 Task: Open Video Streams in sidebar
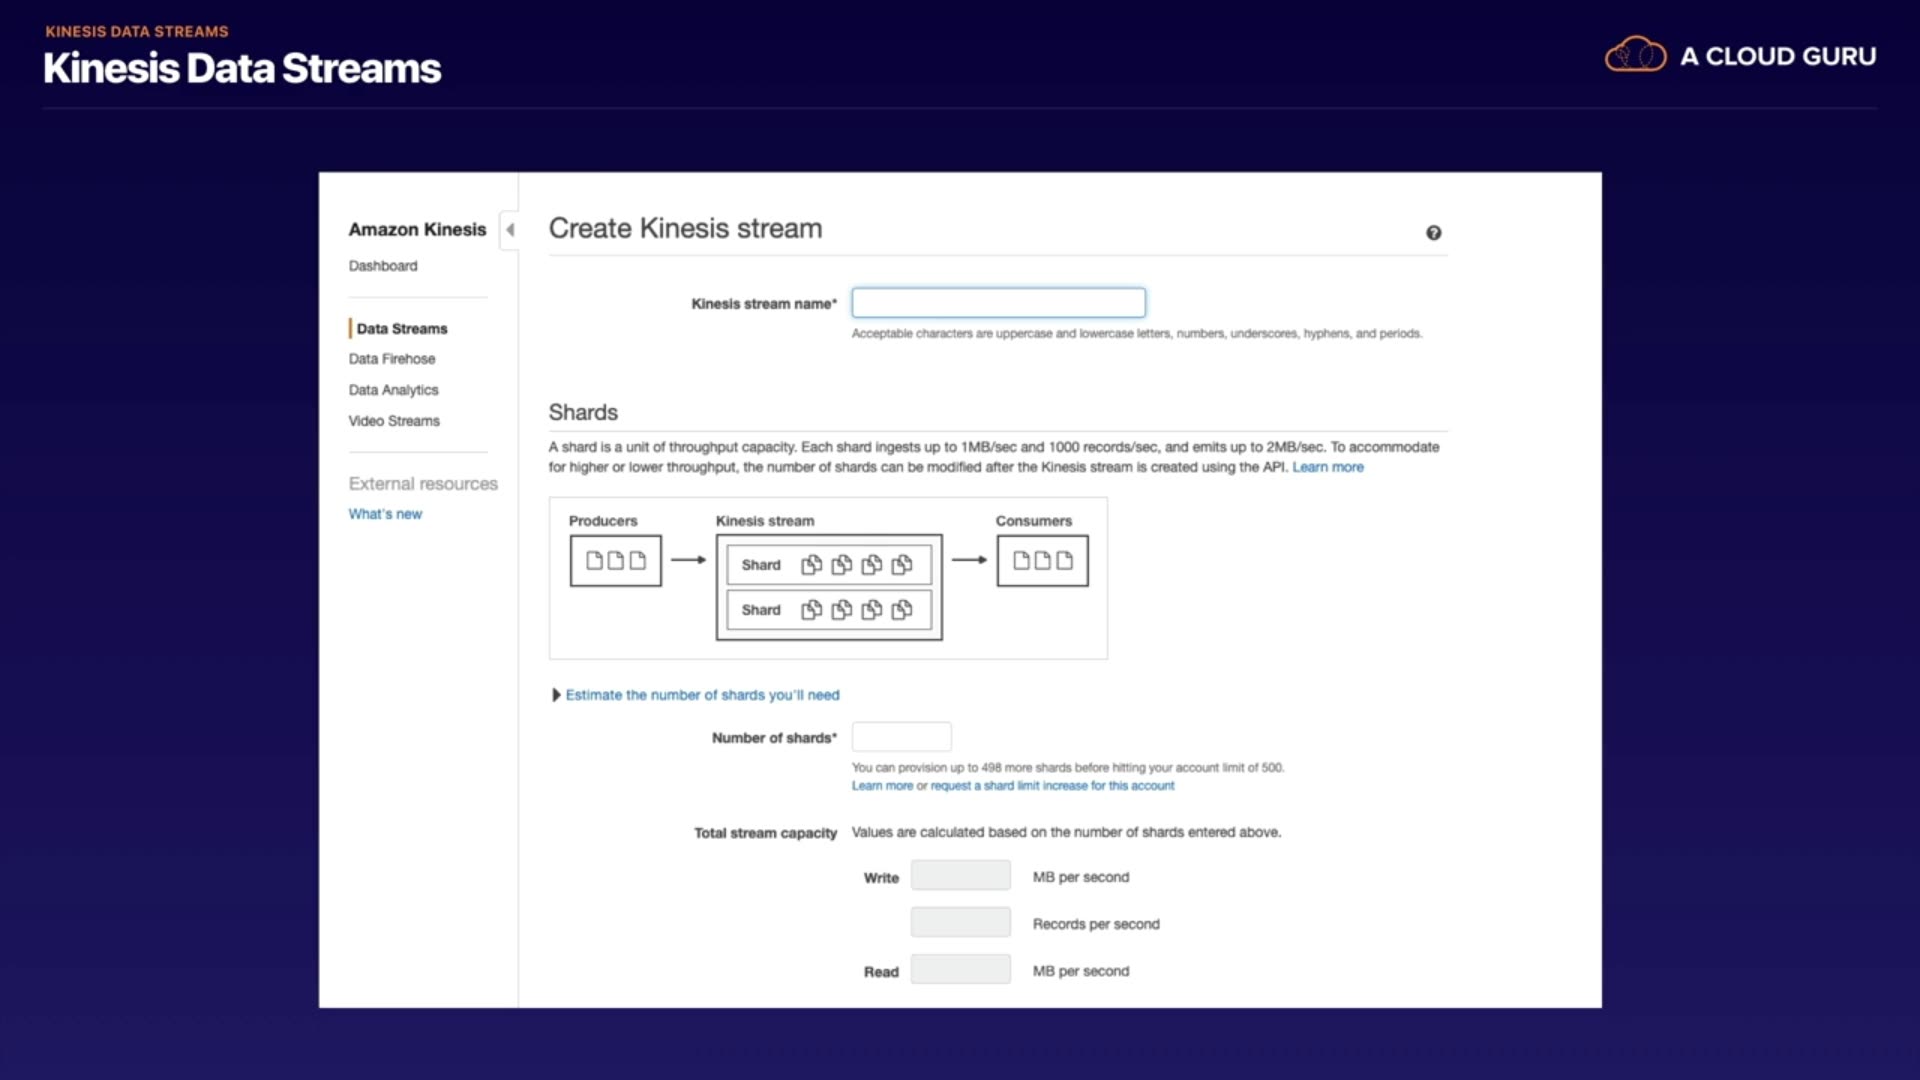pyautogui.click(x=394, y=421)
